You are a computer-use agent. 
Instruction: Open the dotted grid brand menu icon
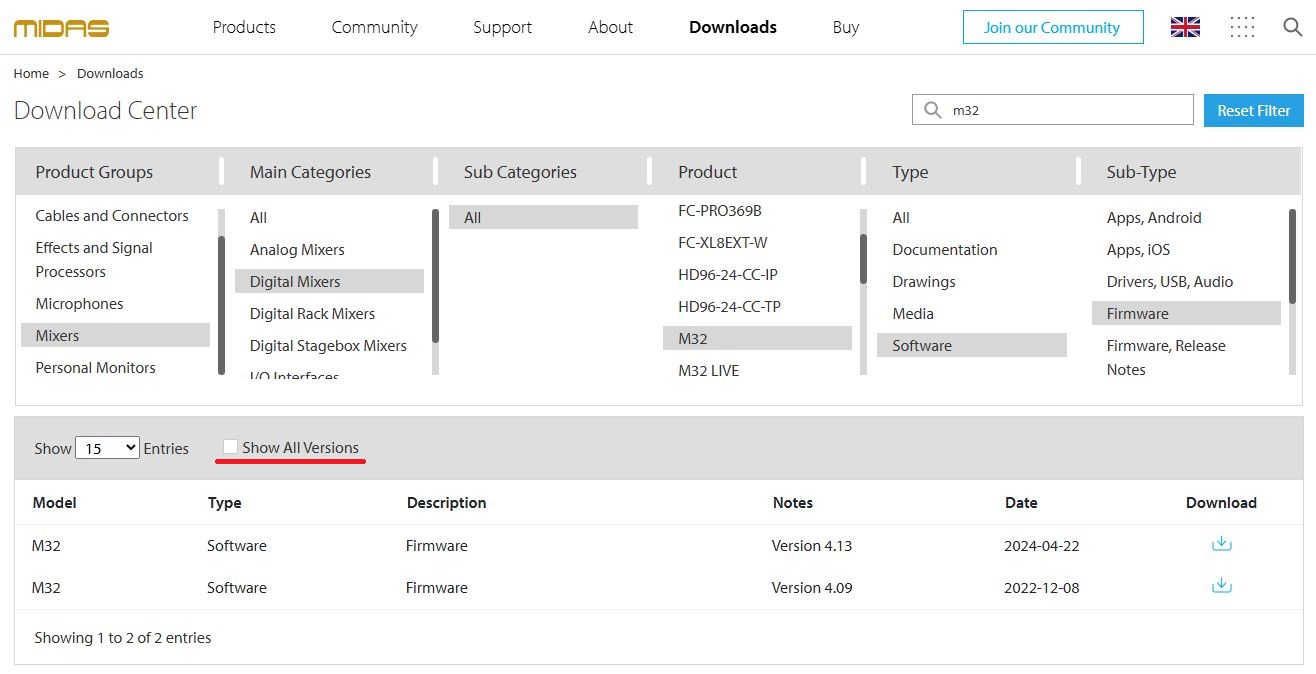click(x=1242, y=27)
